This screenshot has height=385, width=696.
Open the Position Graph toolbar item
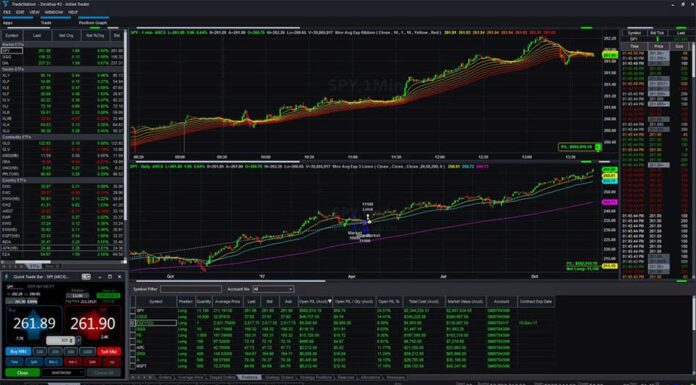tap(93, 22)
